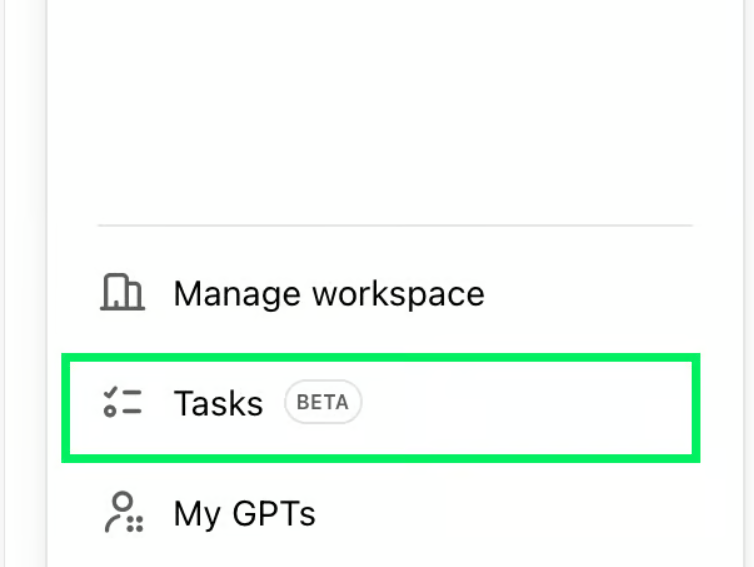Click the building icon beside Manage workspace
The width and height of the screenshot is (754, 567).
click(x=123, y=292)
